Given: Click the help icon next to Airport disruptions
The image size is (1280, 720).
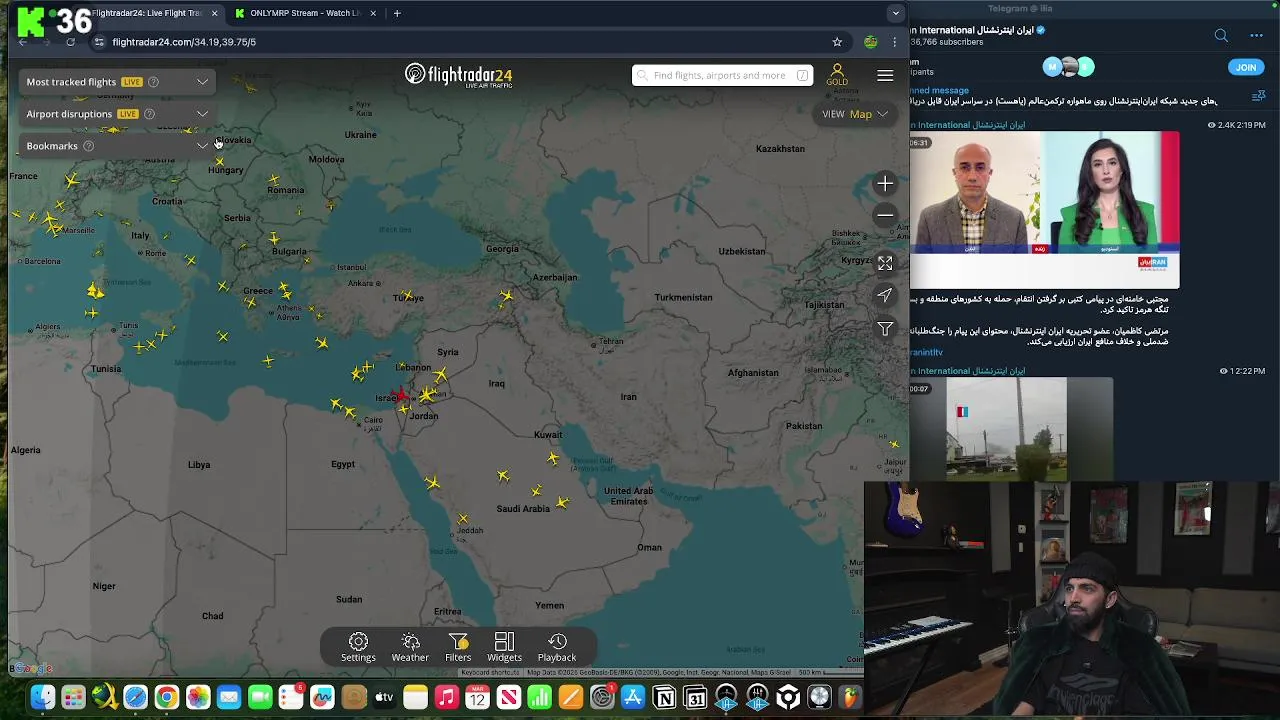Looking at the screenshot, I should click(x=149, y=114).
